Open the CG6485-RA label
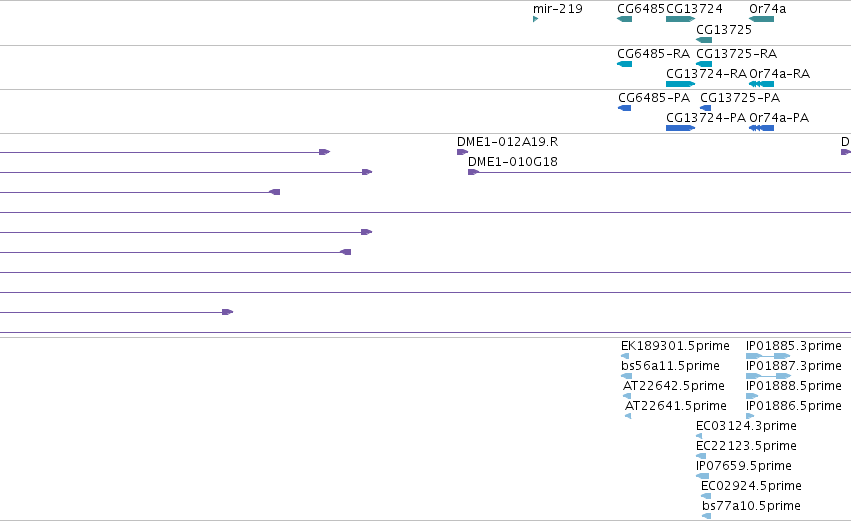This screenshot has width=851, height=521. pyautogui.click(x=653, y=54)
